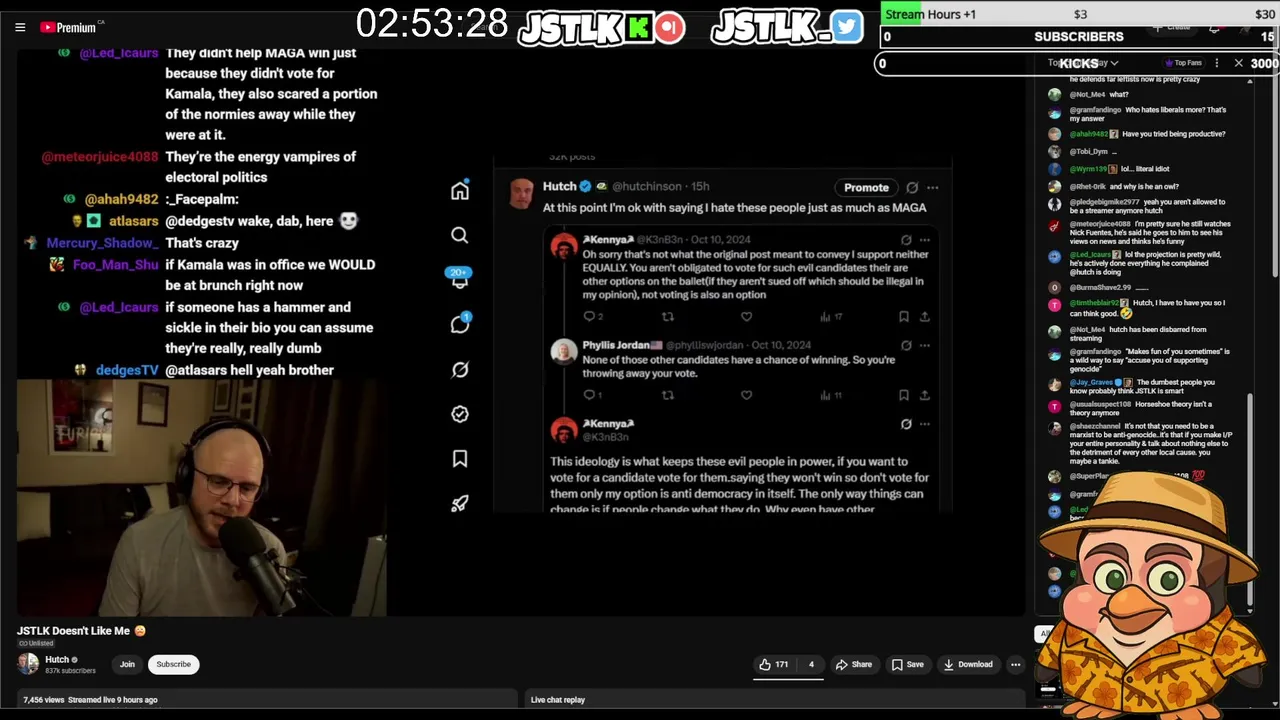Click @BurmaShave2.99 chat username
This screenshot has width=1280, height=720.
click(1100, 287)
